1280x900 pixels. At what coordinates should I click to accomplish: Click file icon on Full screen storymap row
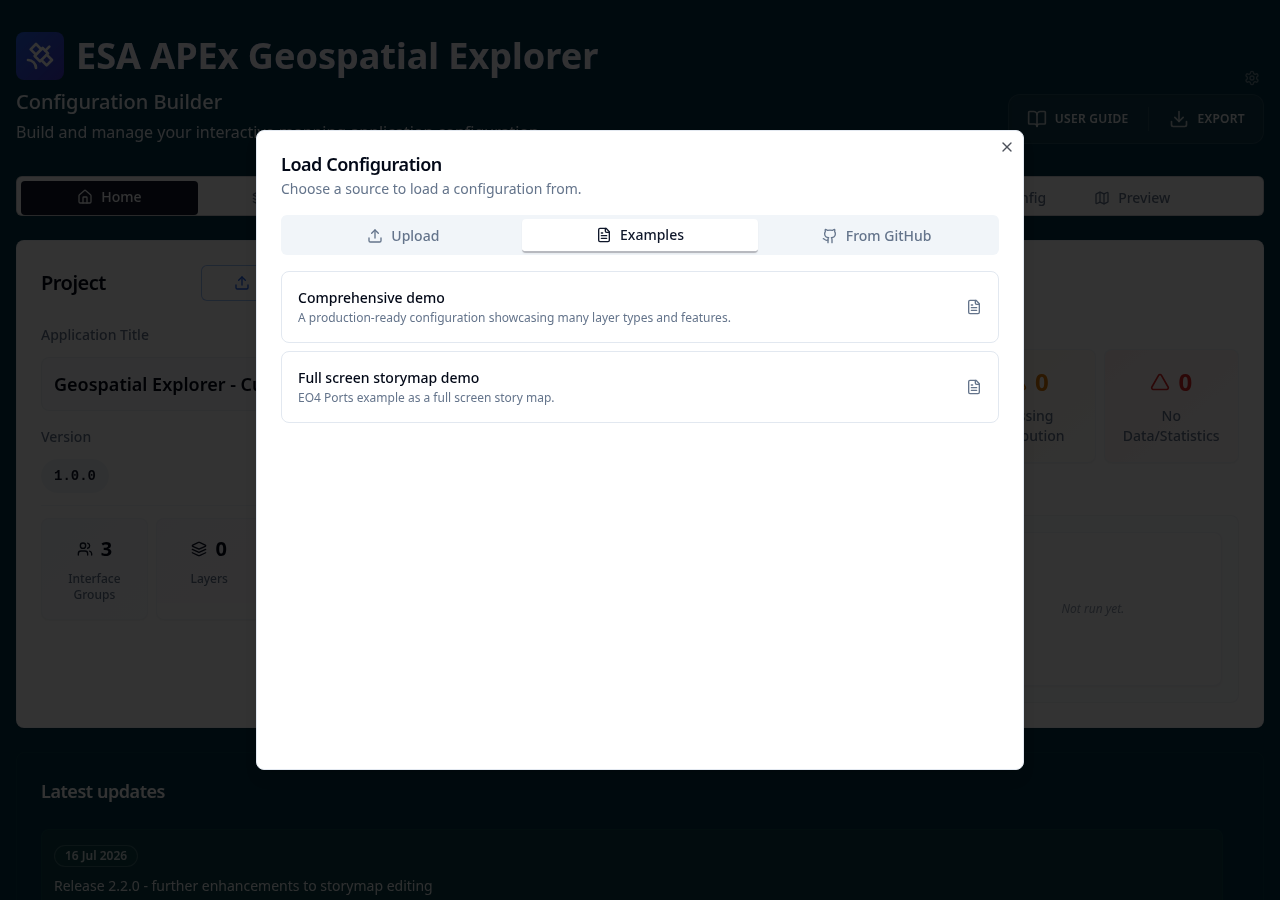coord(974,387)
